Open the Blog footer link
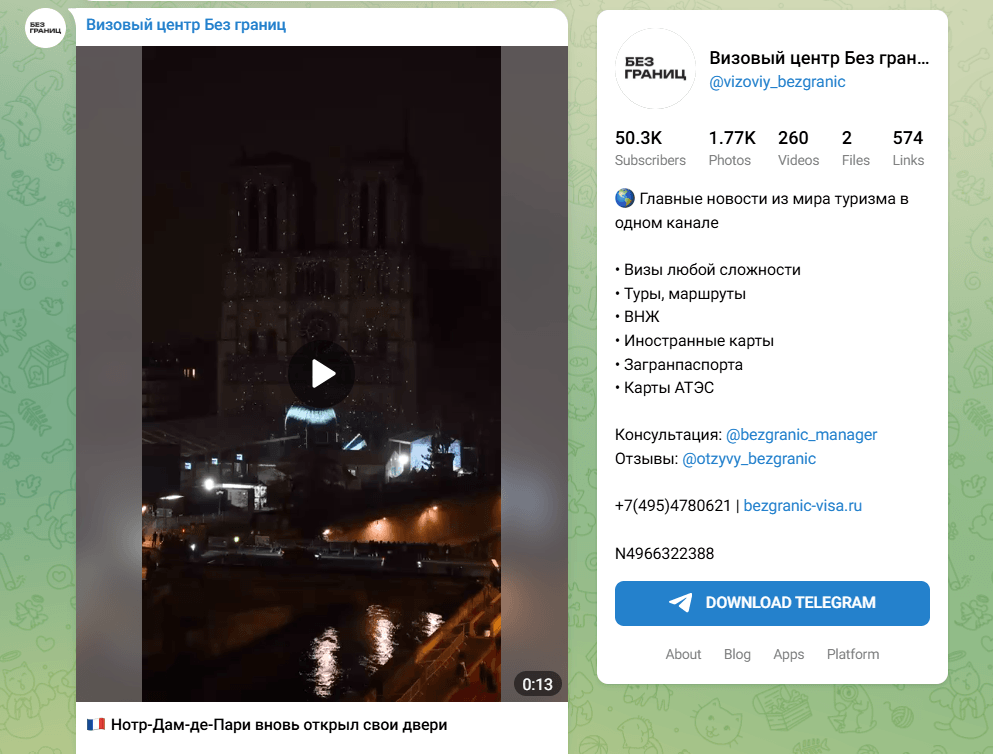 (x=737, y=654)
